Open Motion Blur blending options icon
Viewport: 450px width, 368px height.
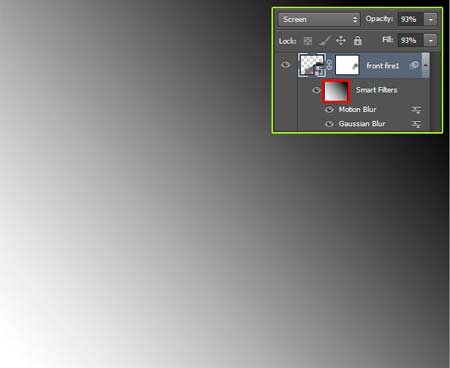416,110
